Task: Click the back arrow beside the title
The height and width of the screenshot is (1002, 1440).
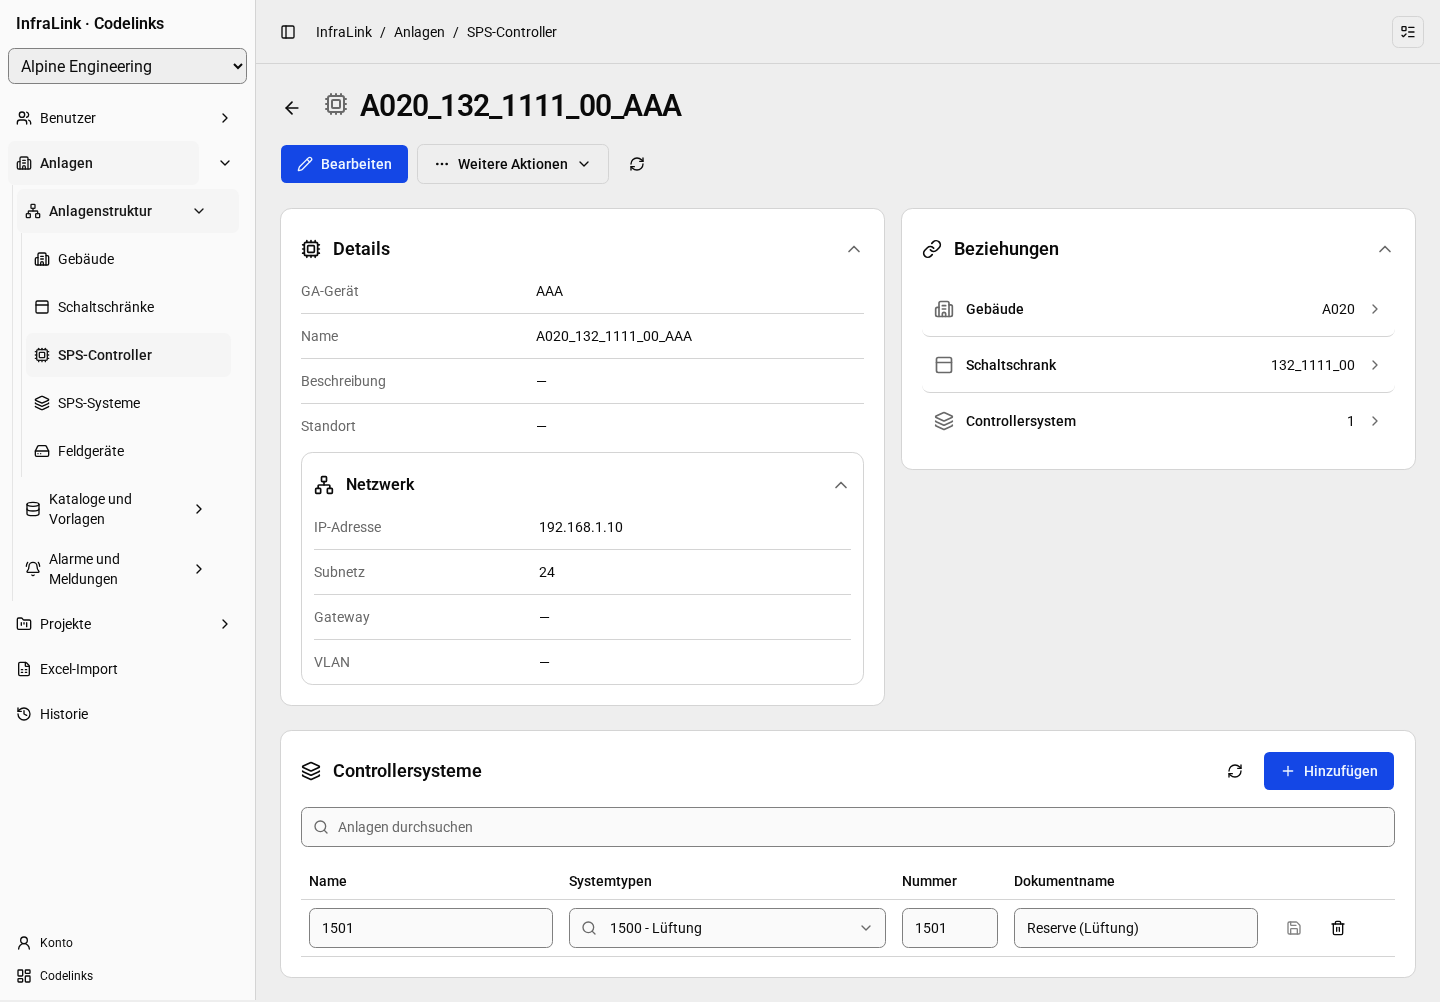Action: [x=292, y=108]
